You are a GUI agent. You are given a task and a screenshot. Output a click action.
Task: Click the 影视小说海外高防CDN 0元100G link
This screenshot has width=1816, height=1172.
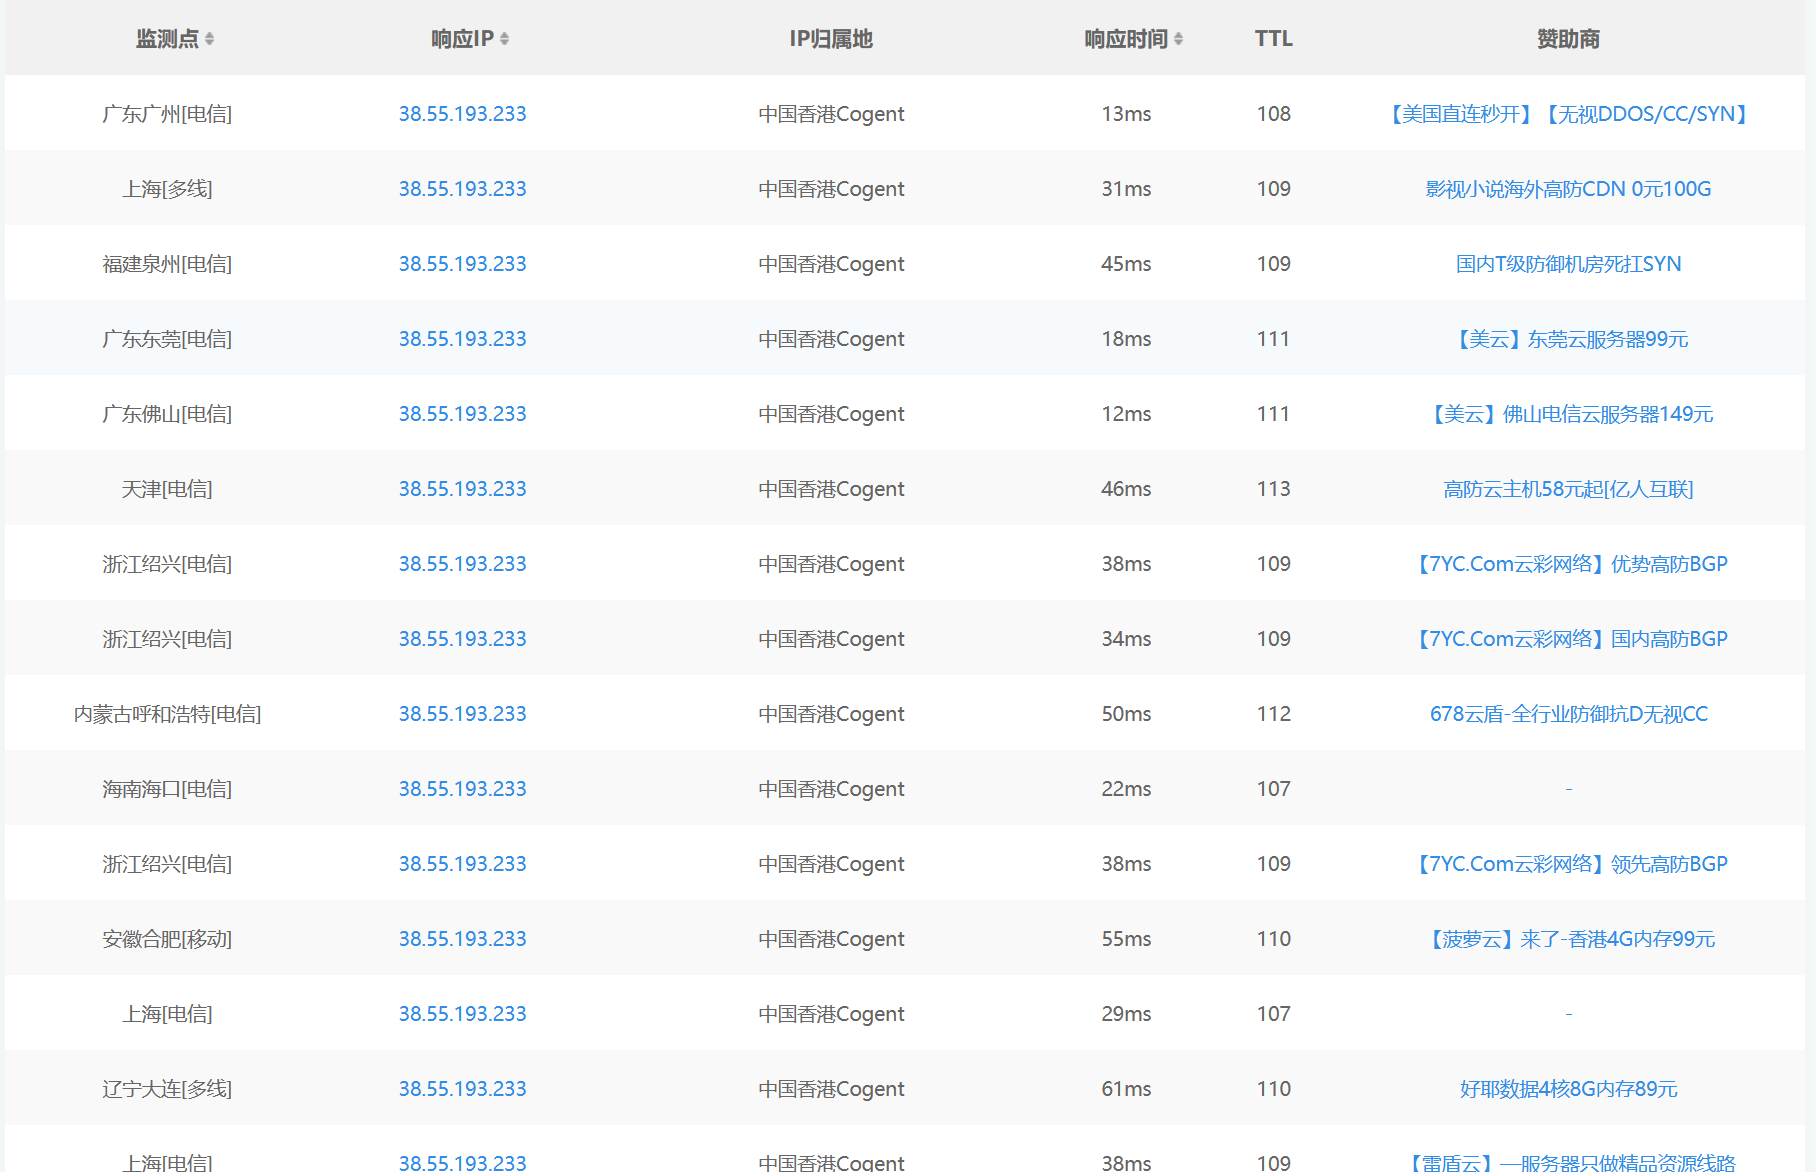(x=1567, y=189)
